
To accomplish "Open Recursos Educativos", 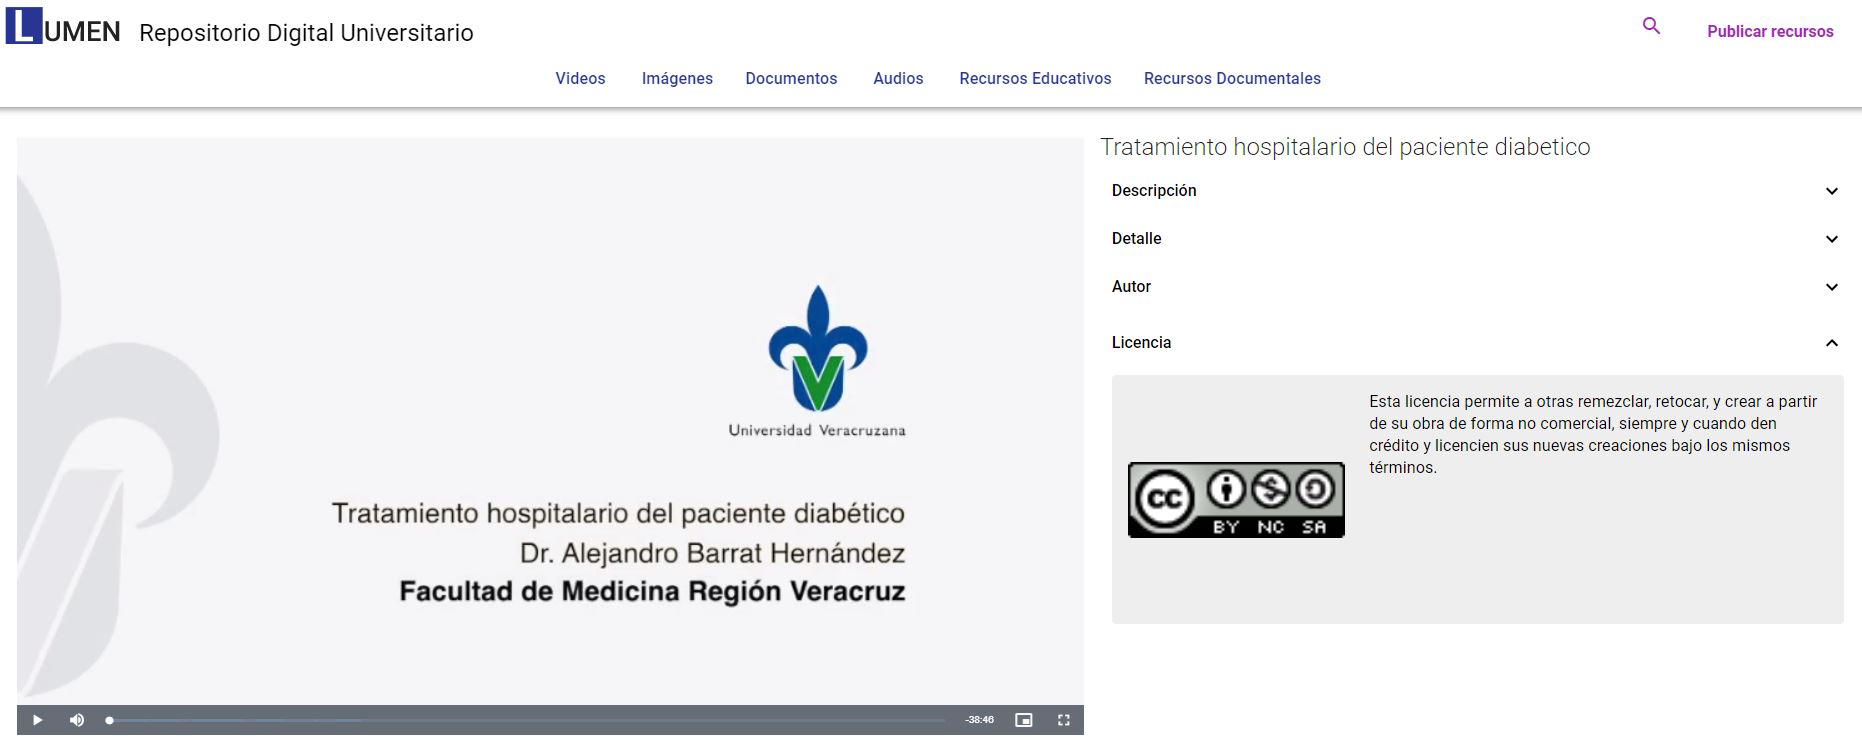I will [1035, 78].
